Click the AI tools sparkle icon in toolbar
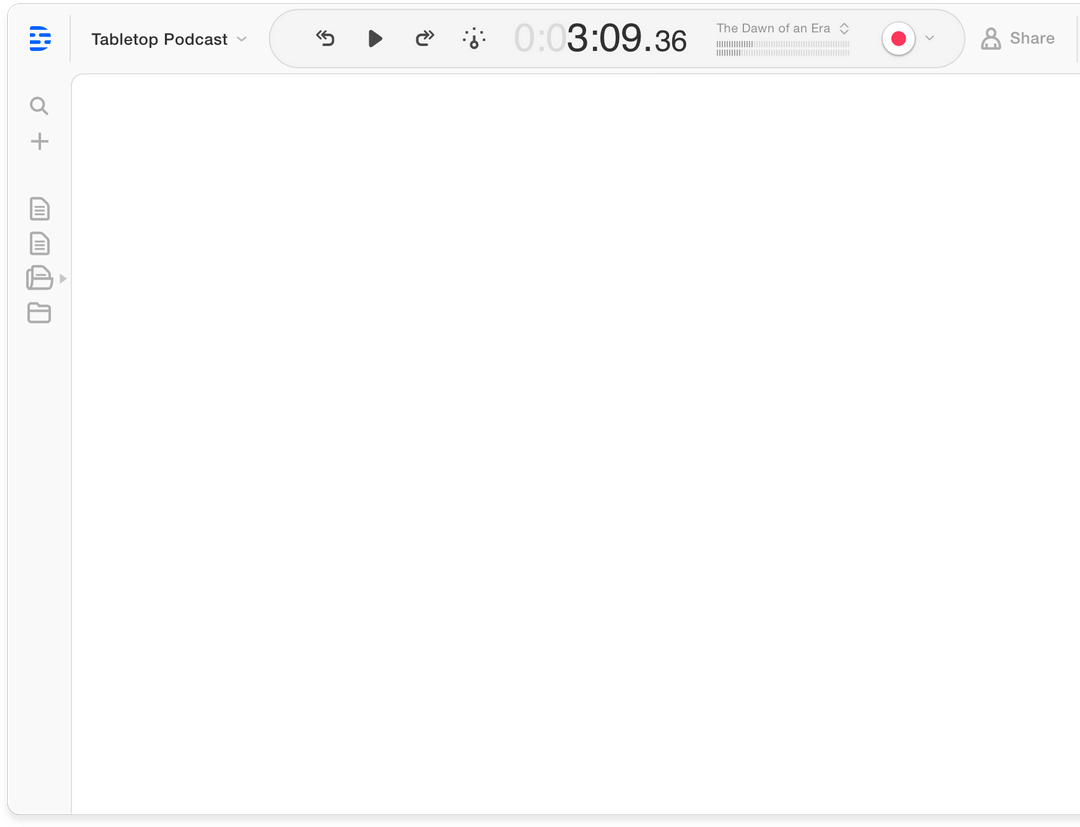 [x=474, y=38]
